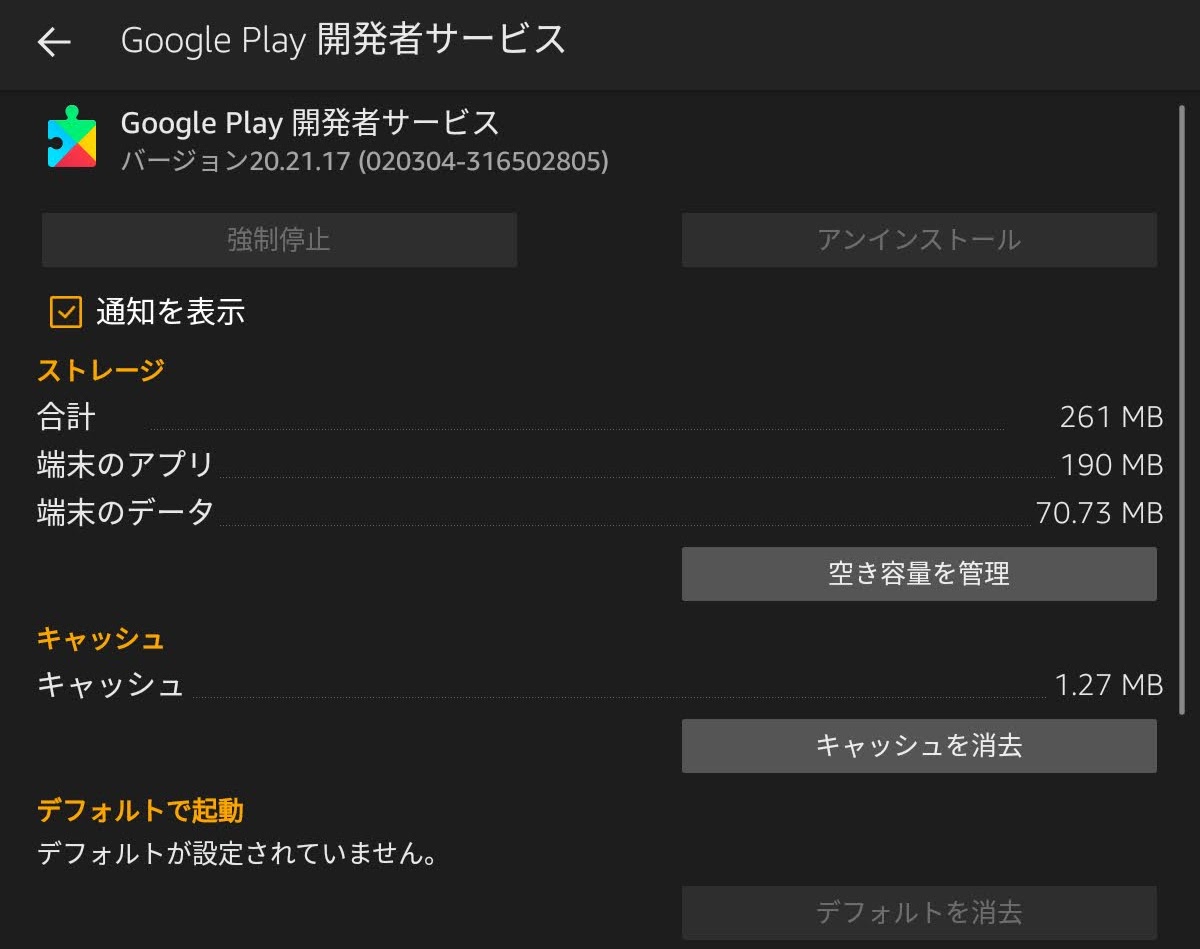This screenshot has height=949, width=1200.
Task: Tap デフォルトを消去 button
Action: point(918,912)
